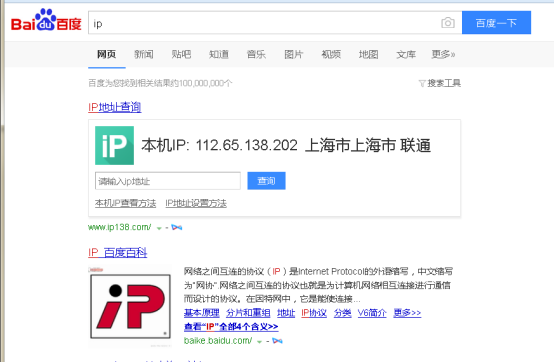The image size is (554, 363).
Task: Switch to the 新闻 tab
Action: [144, 54]
